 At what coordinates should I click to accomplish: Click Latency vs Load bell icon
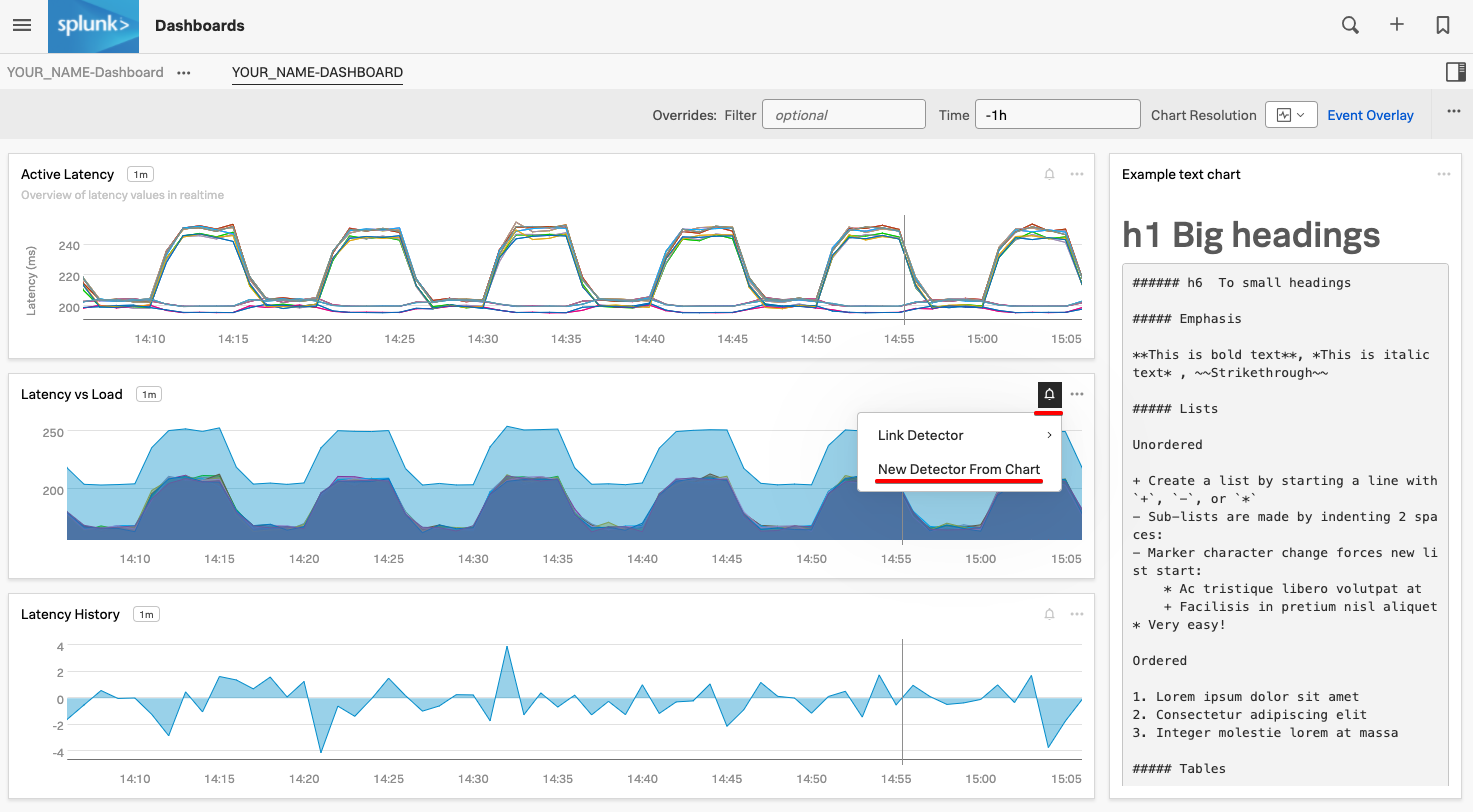1049,394
